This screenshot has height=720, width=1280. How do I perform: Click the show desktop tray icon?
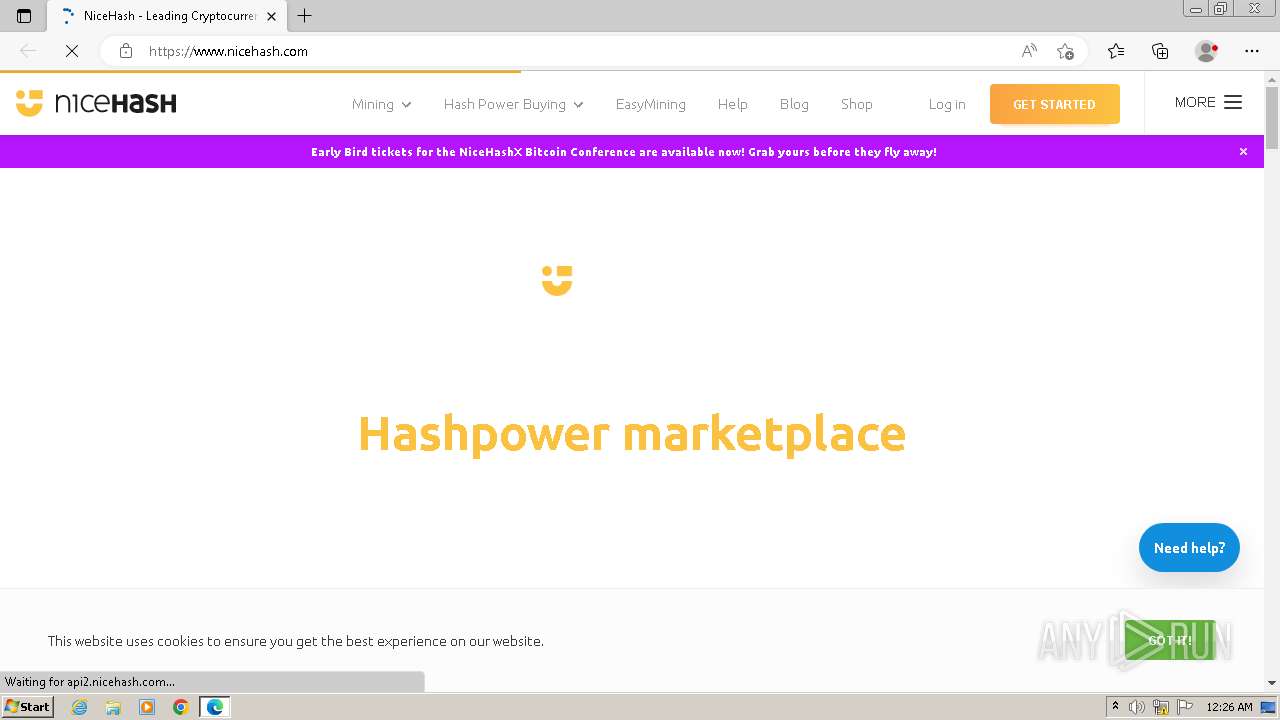tap(1268, 707)
